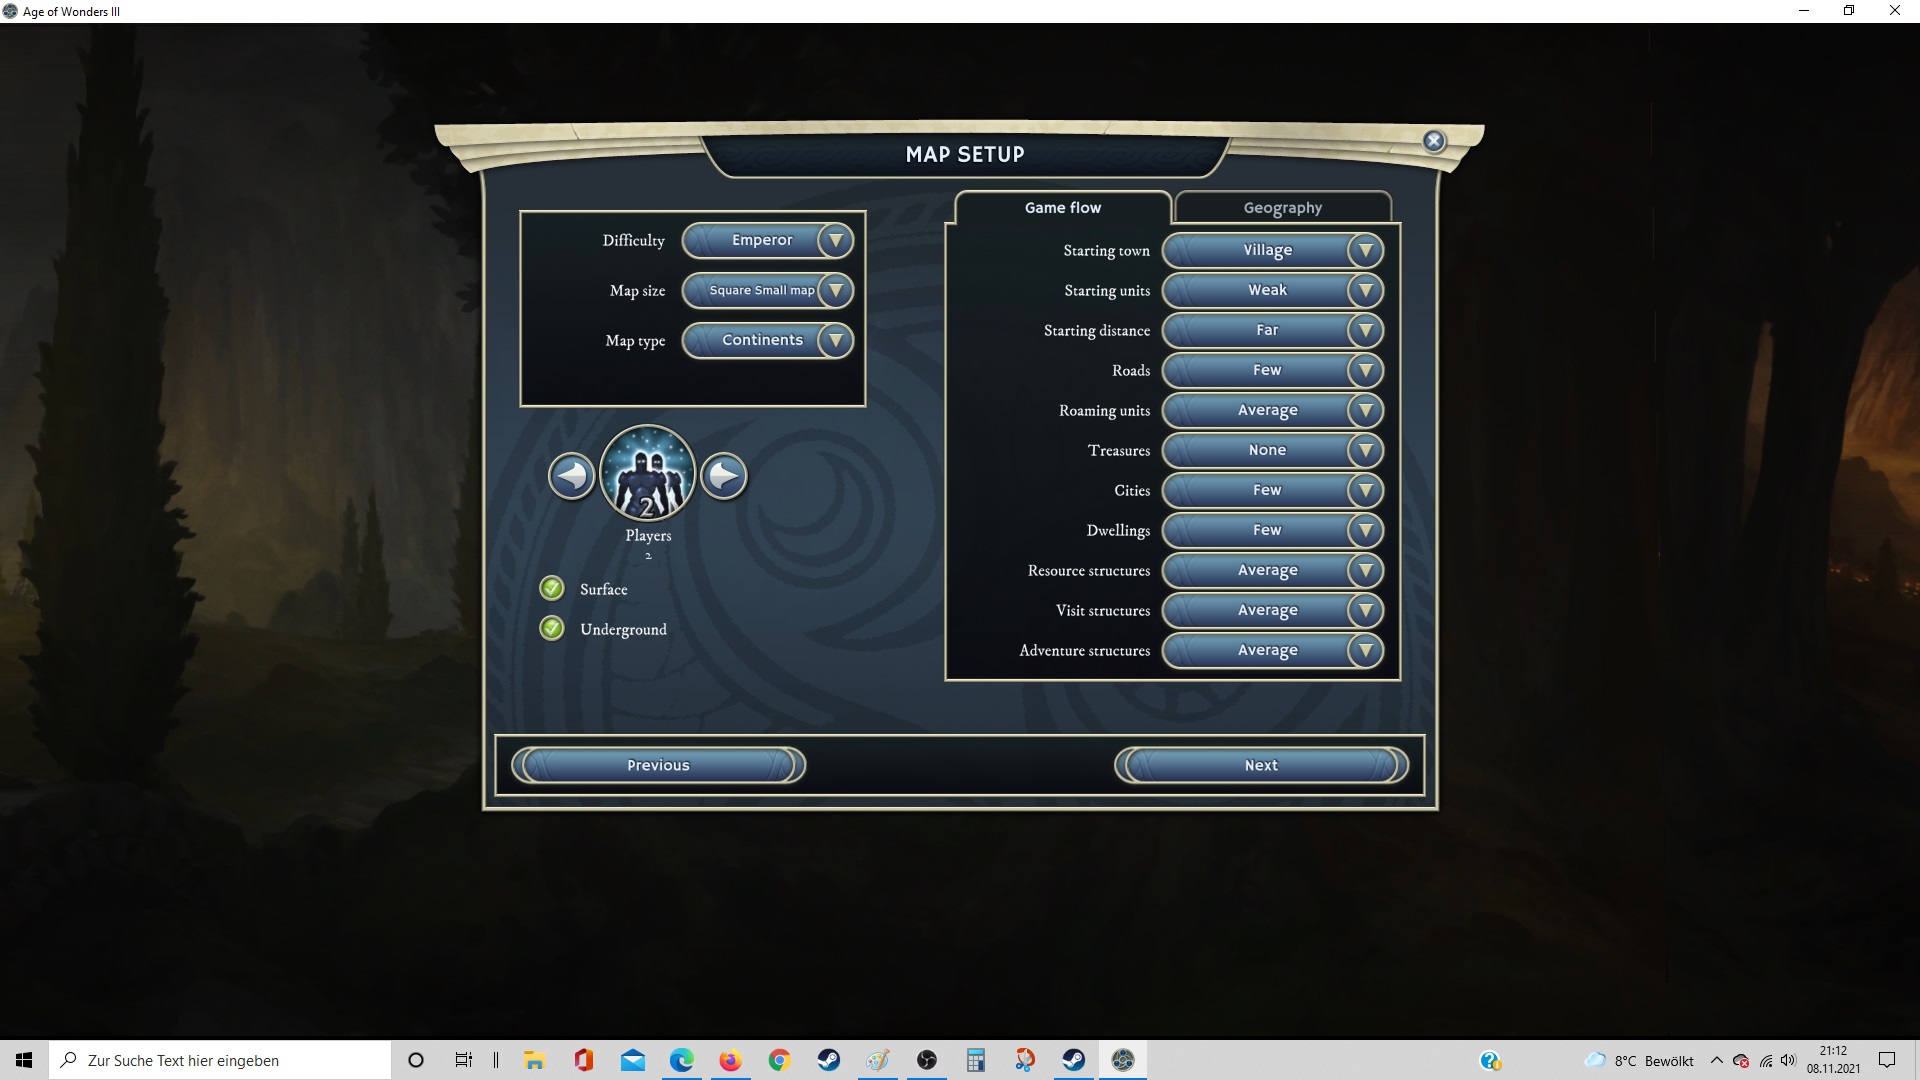Switch to OBS Studio on the taskbar
This screenshot has width=1920, height=1080.
pos(926,1060)
